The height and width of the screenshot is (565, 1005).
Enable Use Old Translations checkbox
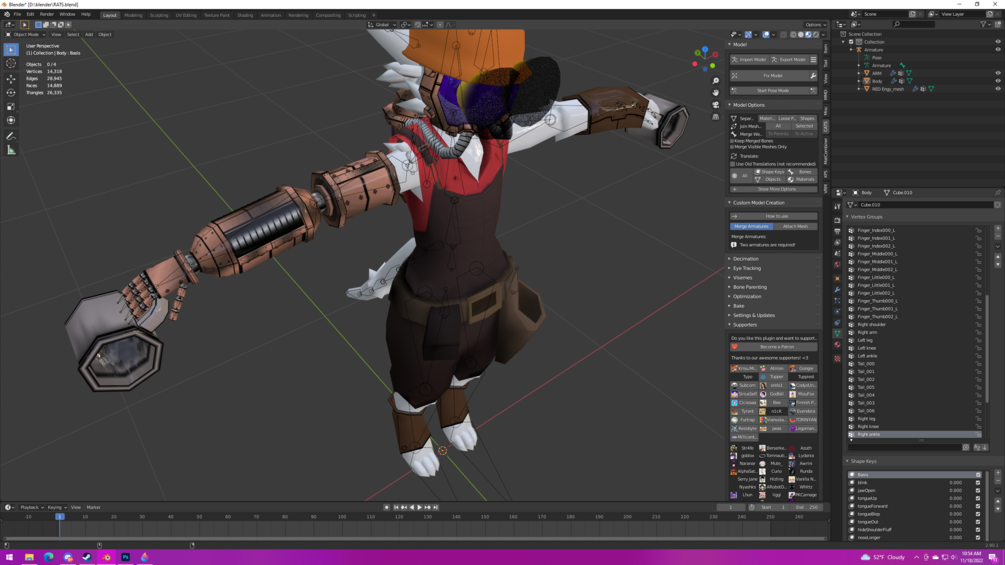(733, 164)
